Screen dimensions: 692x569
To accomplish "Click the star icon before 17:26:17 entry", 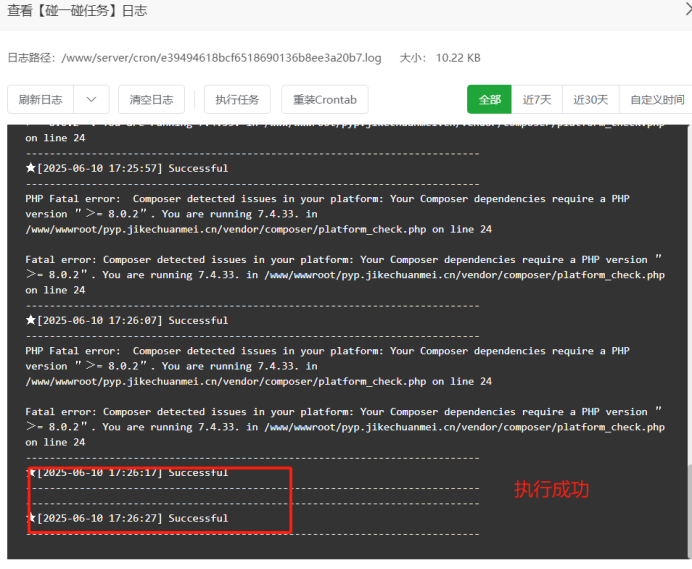I will point(30,472).
